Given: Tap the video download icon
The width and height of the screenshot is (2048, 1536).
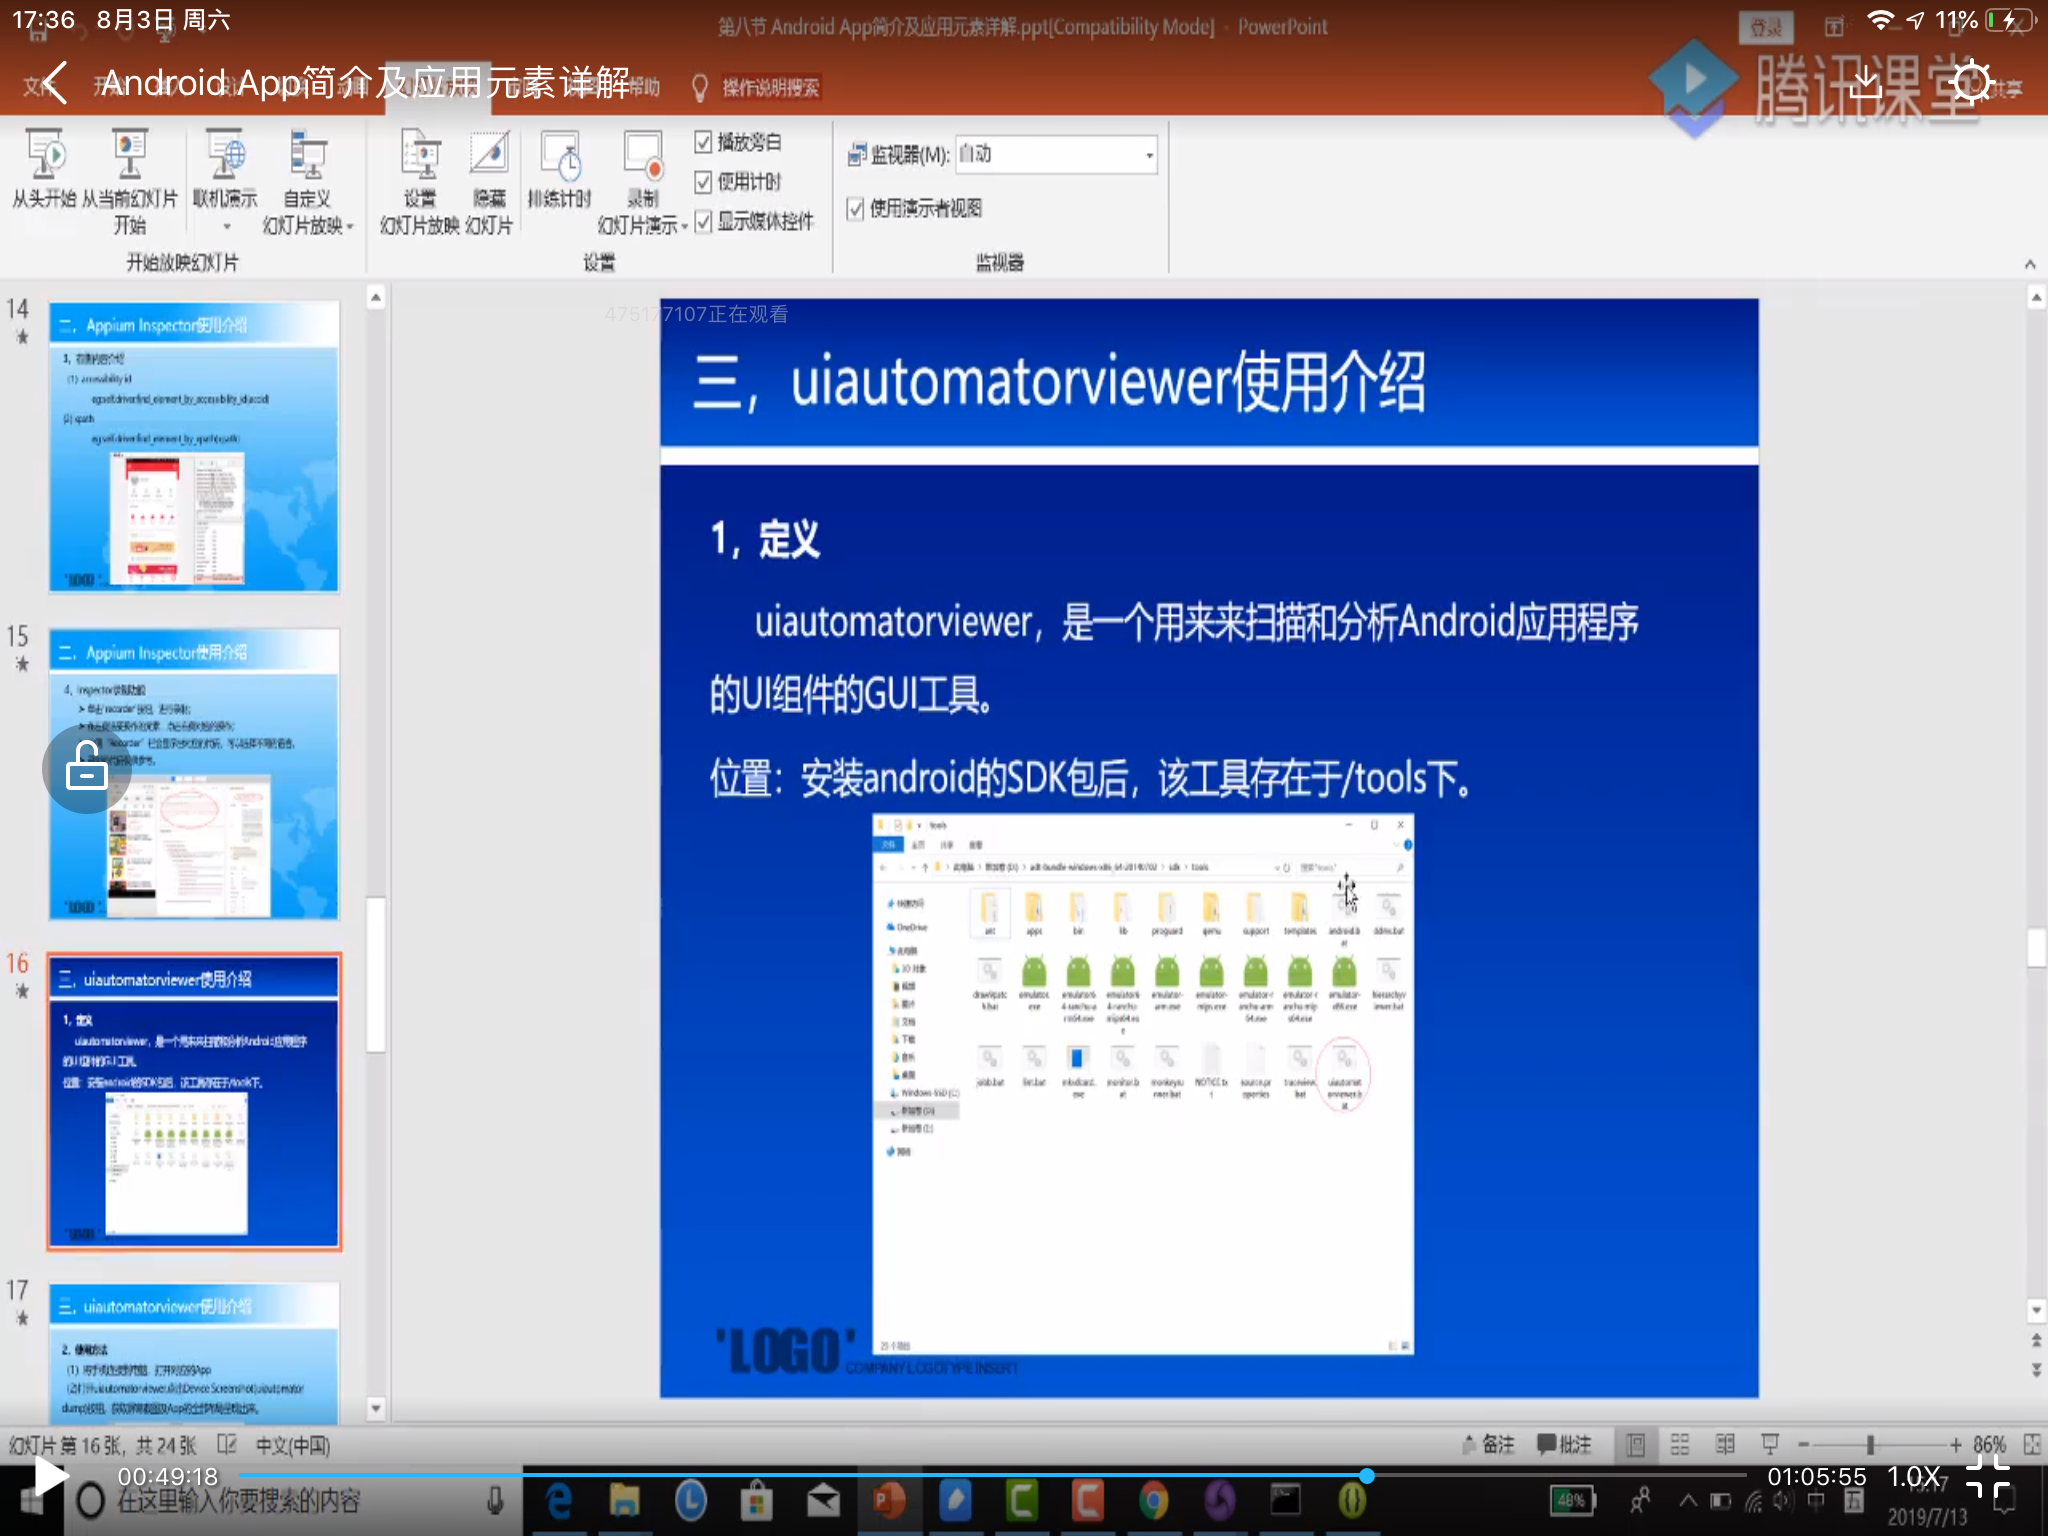Looking at the screenshot, I should point(1866,82).
